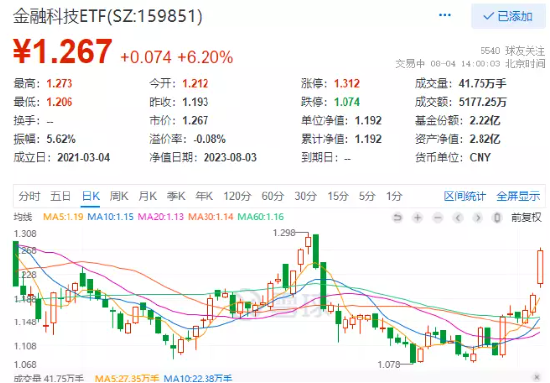Click the 均线 label

point(23,217)
